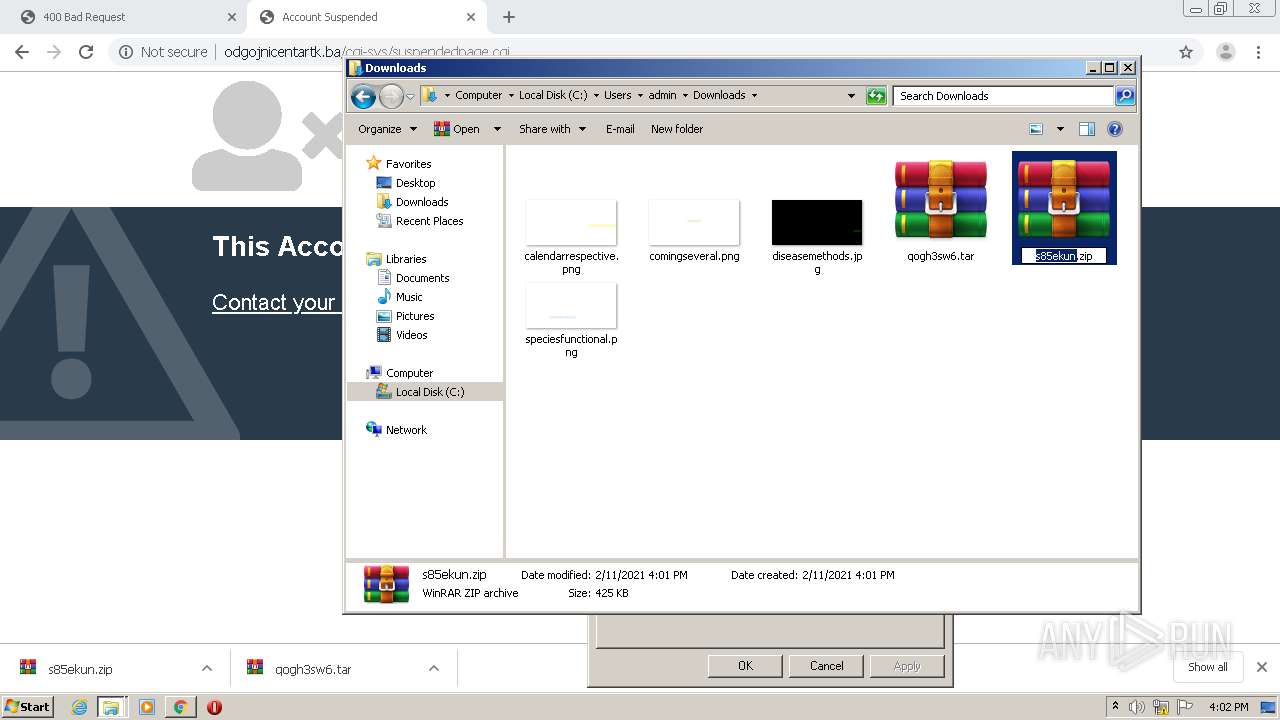Open the Share with menu
This screenshot has width=1280, height=720.
point(552,129)
